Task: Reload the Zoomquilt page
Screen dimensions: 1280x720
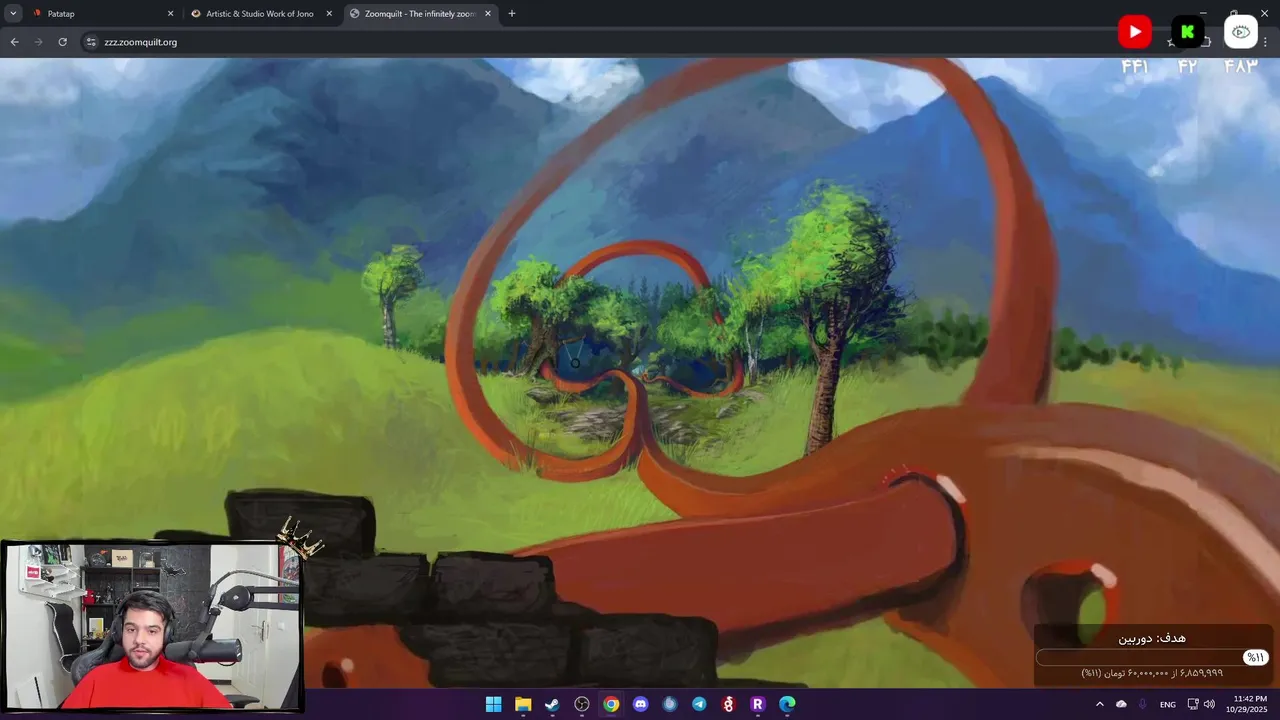Action: coord(62,42)
